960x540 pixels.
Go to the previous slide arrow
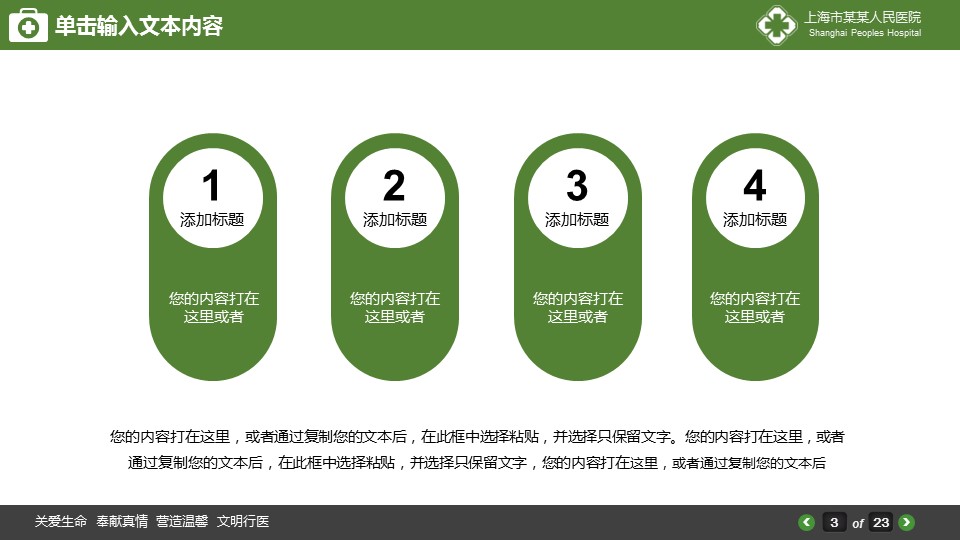(806, 522)
